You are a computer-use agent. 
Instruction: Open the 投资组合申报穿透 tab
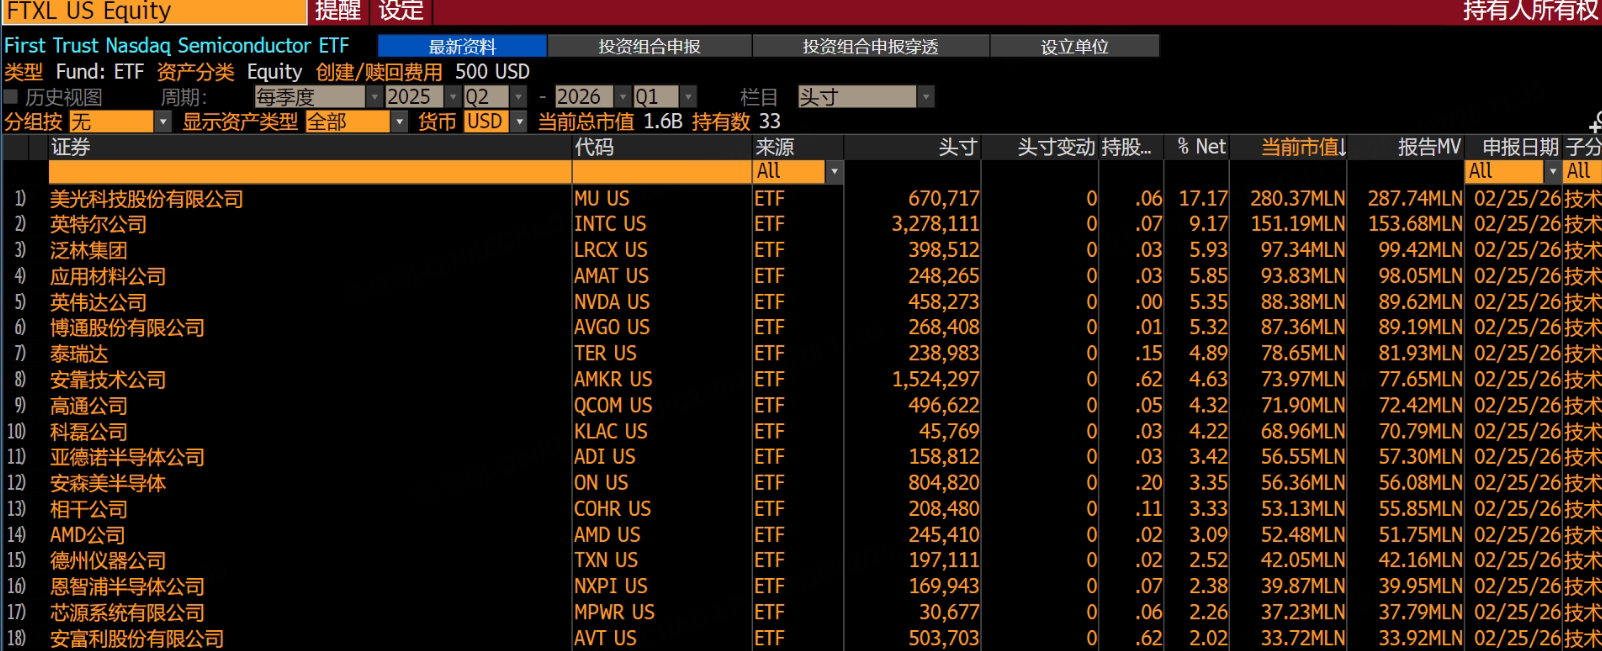point(871,46)
